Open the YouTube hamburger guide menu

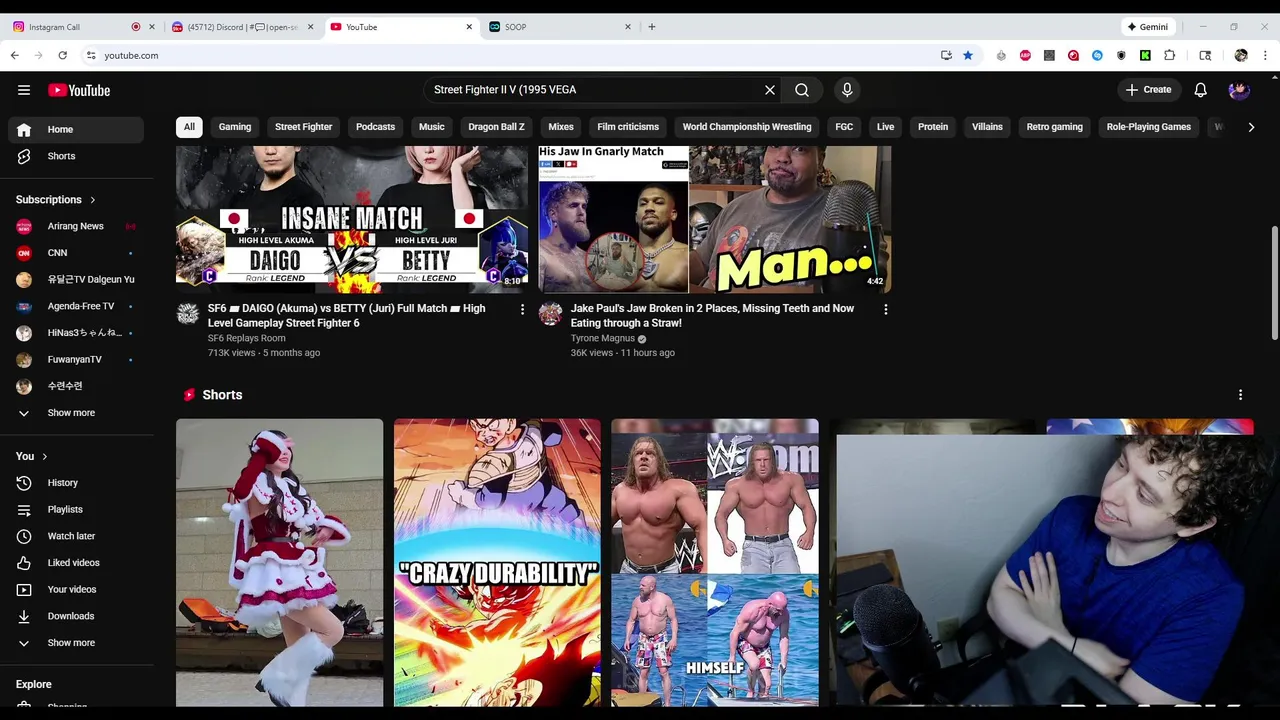tap(24, 90)
